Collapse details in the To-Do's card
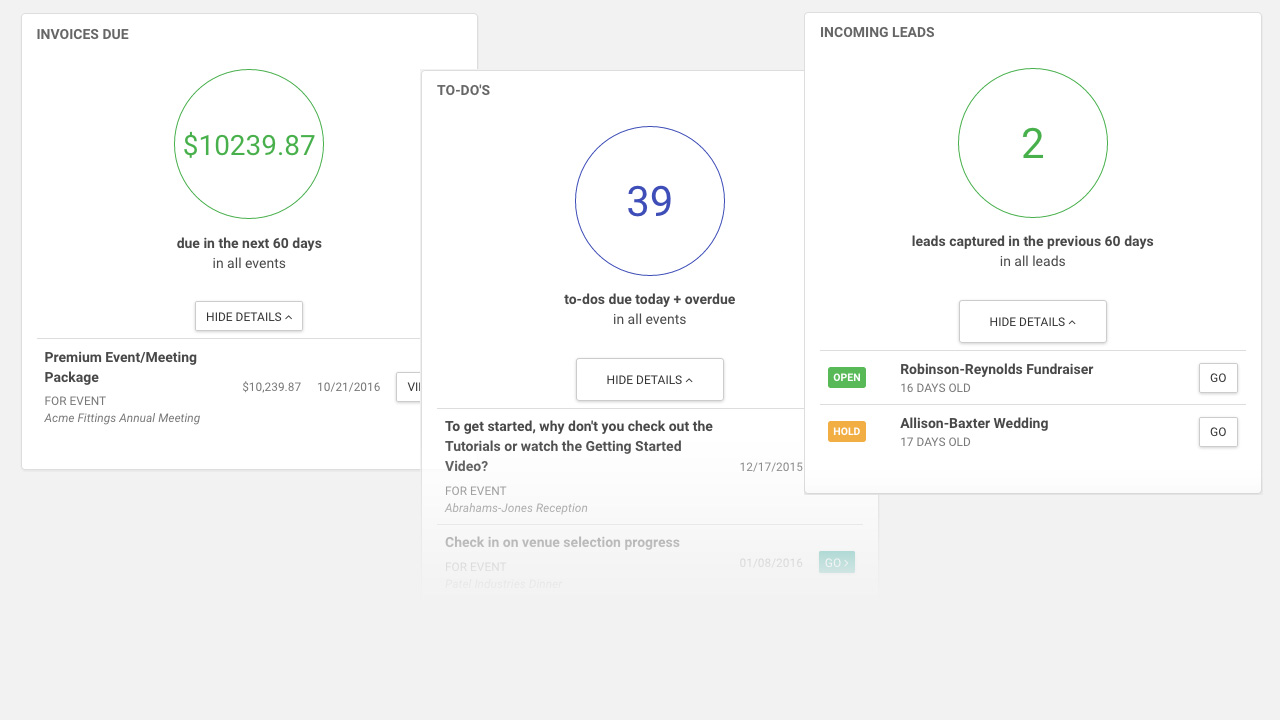 coord(649,380)
